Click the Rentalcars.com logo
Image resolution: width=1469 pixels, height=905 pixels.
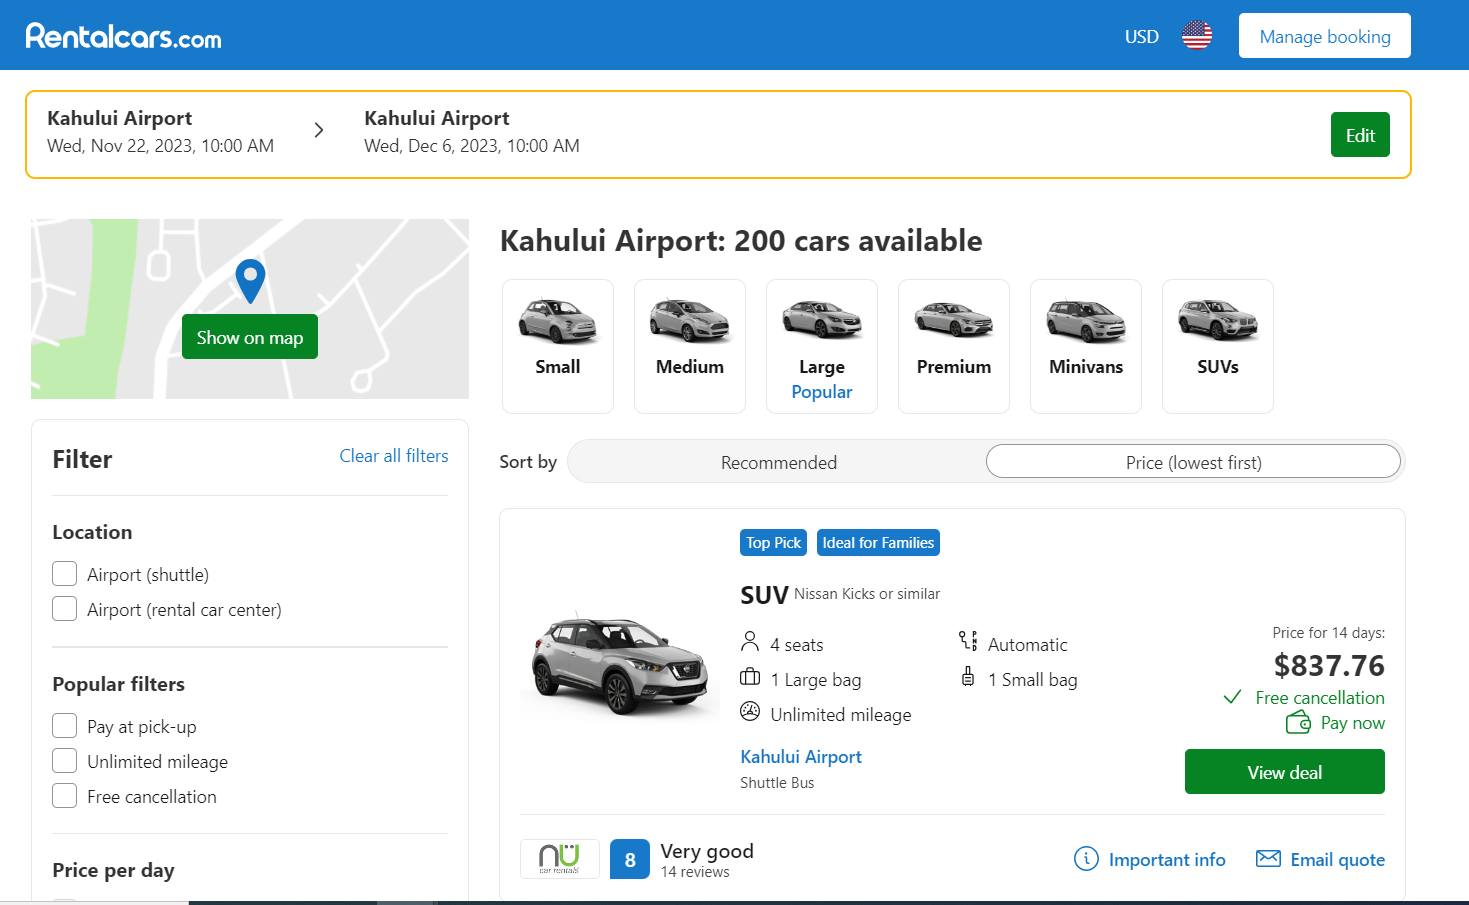123,36
